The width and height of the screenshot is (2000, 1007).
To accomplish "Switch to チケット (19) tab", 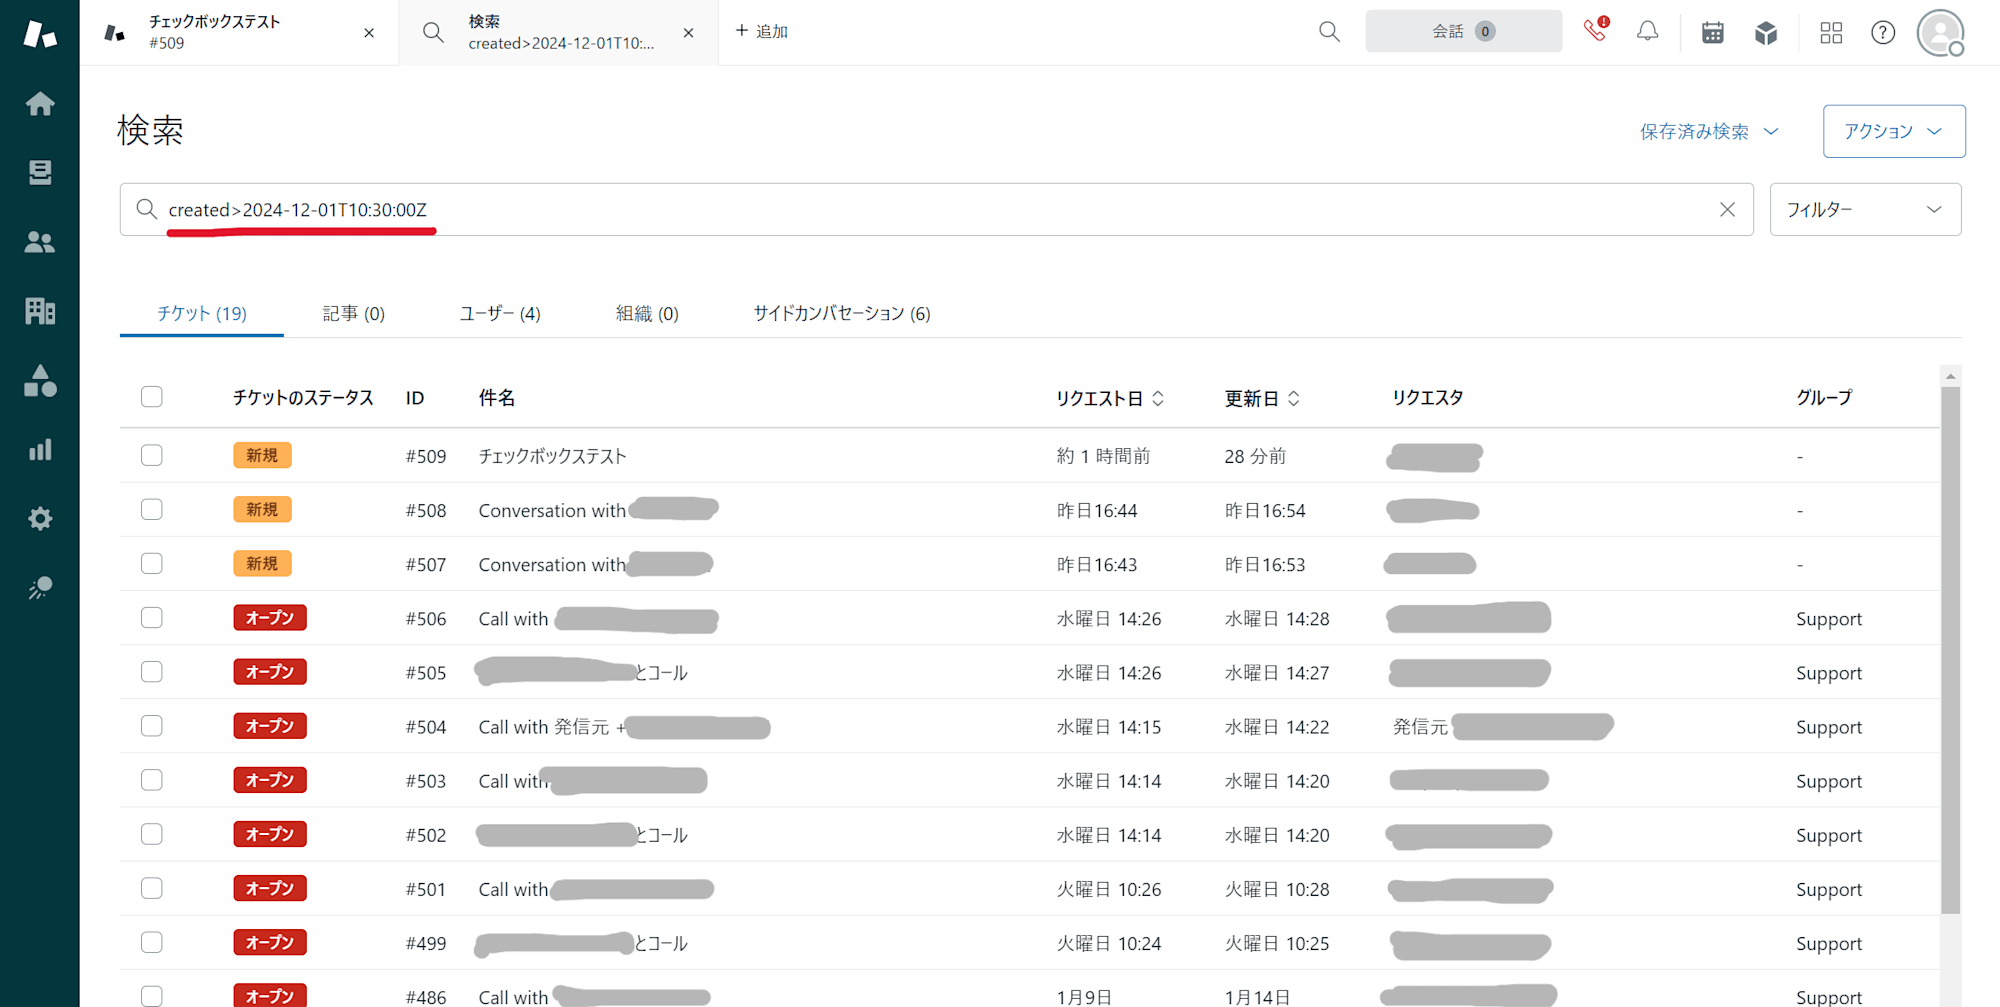I will pos(202,313).
